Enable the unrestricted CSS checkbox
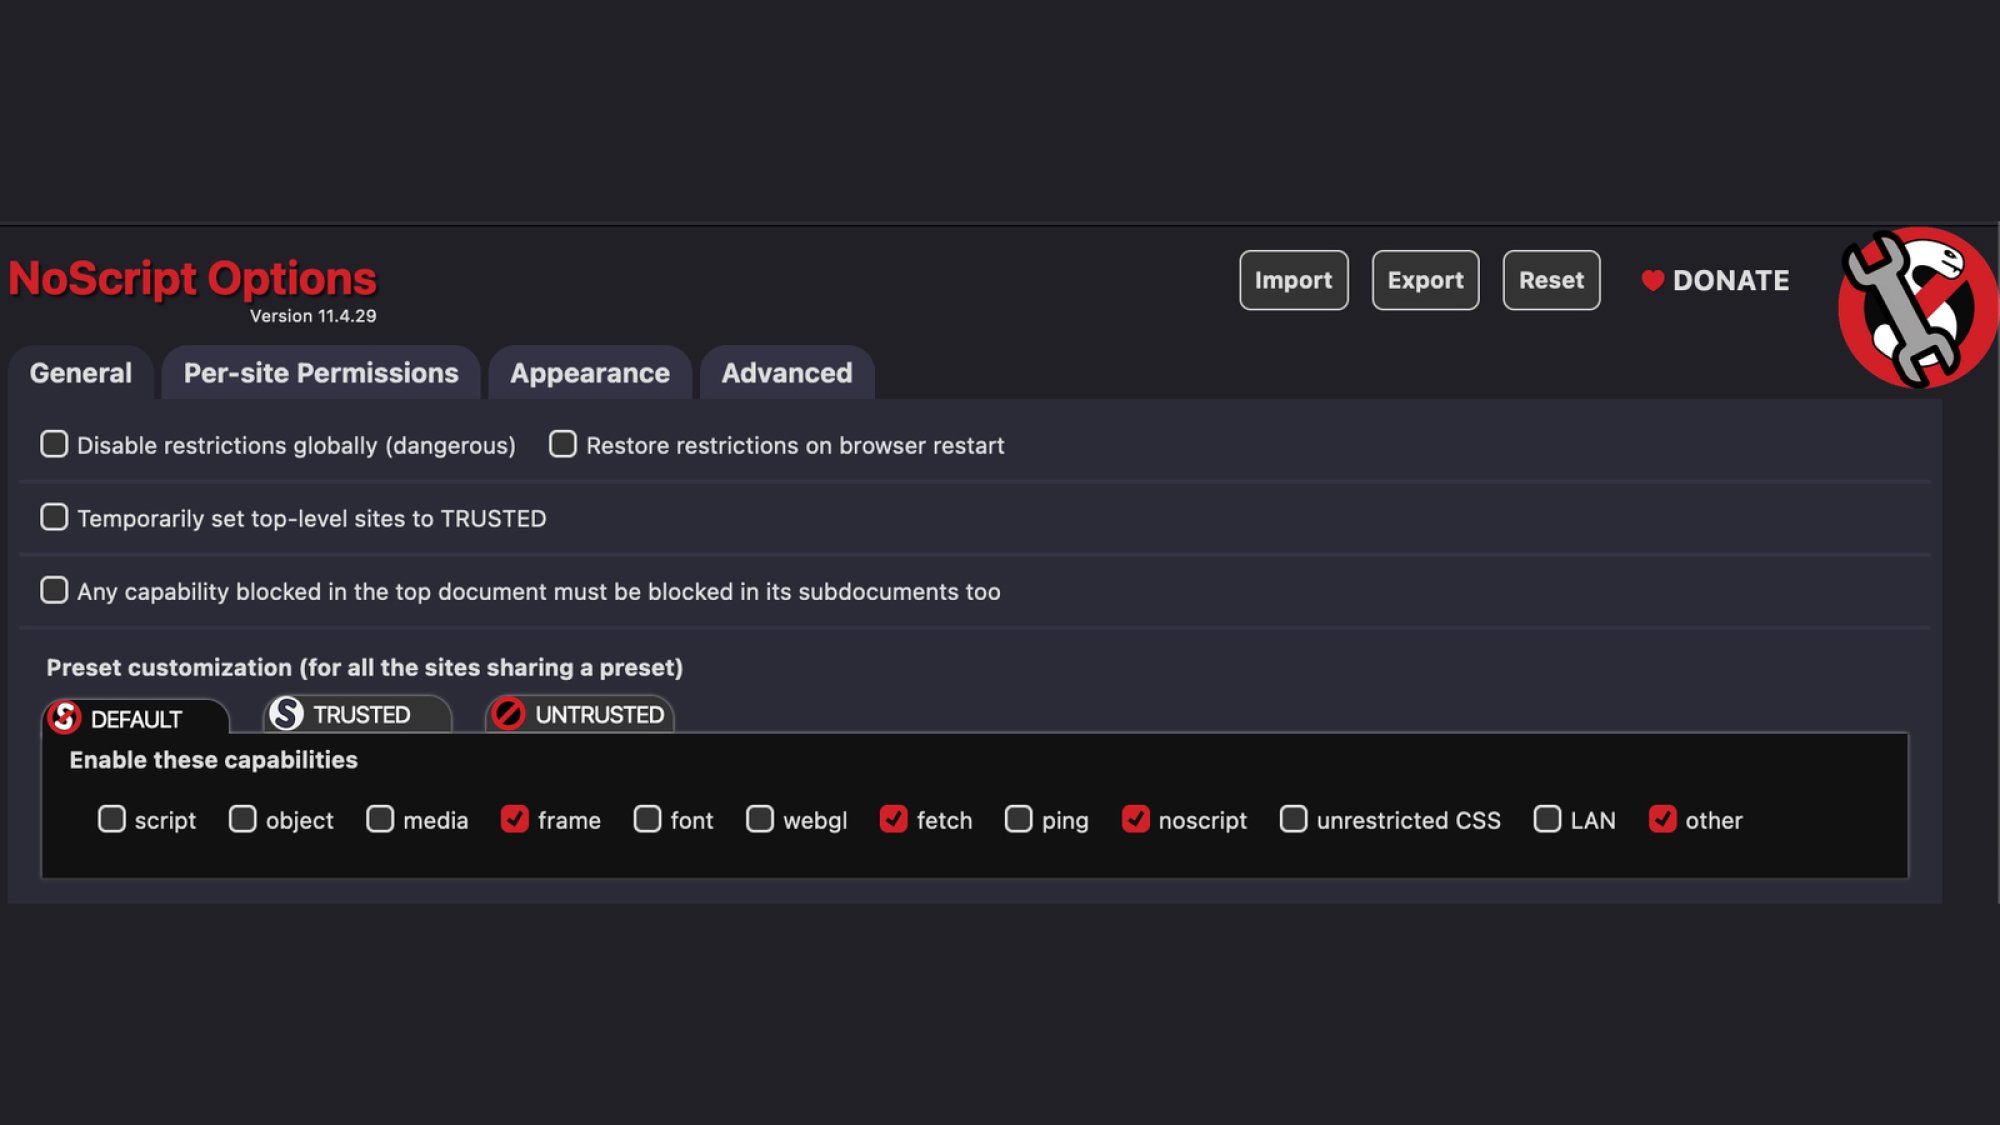The width and height of the screenshot is (2000, 1125). [1294, 819]
